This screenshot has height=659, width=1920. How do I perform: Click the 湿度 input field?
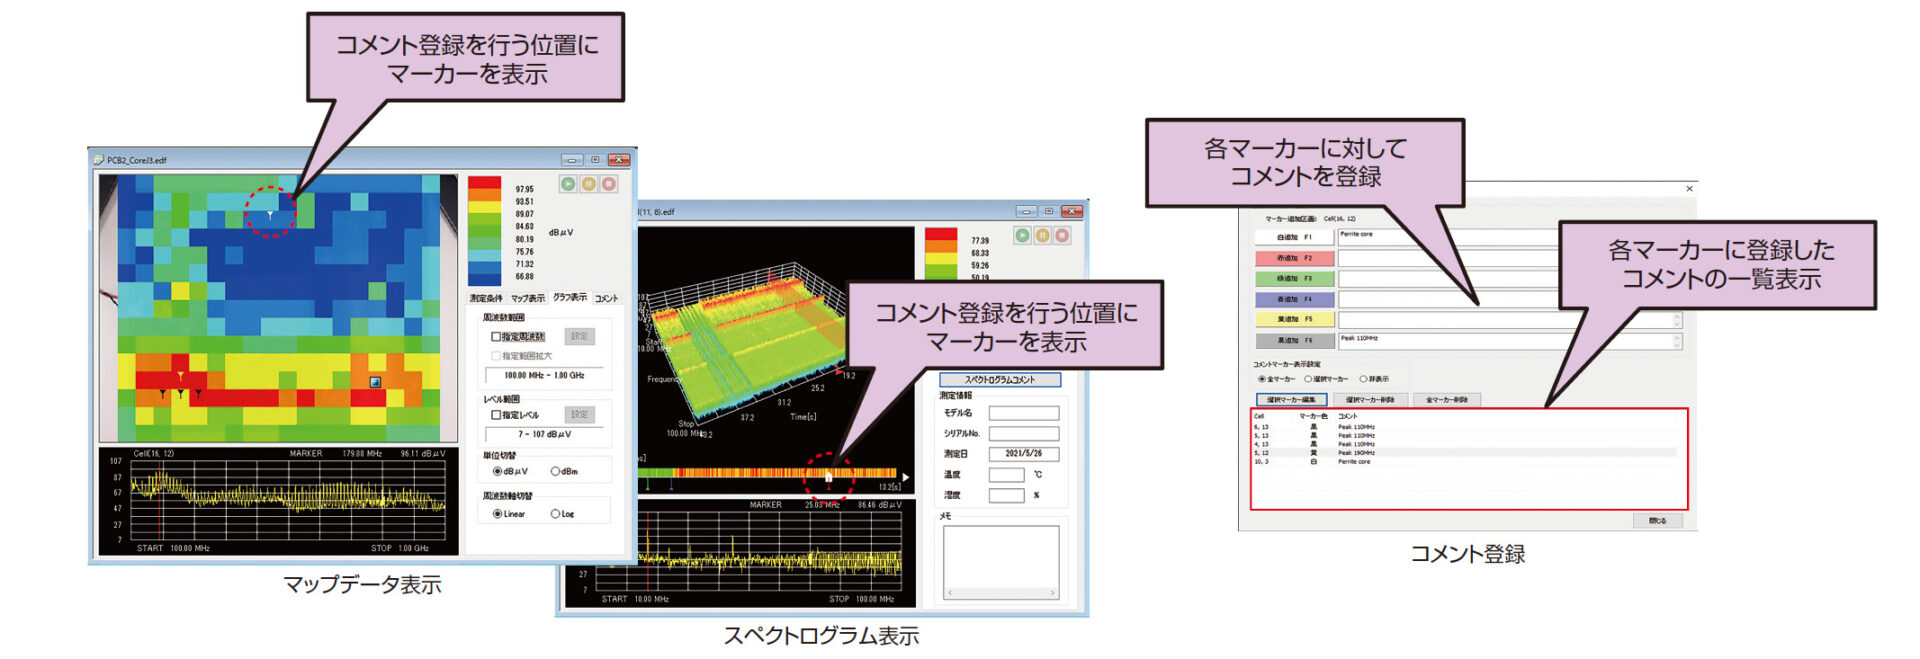pyautogui.click(x=1006, y=495)
